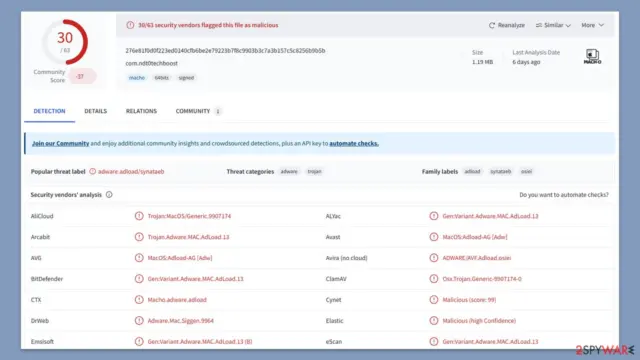Open the Relations tab
This screenshot has width=640, height=360.
tap(141, 111)
